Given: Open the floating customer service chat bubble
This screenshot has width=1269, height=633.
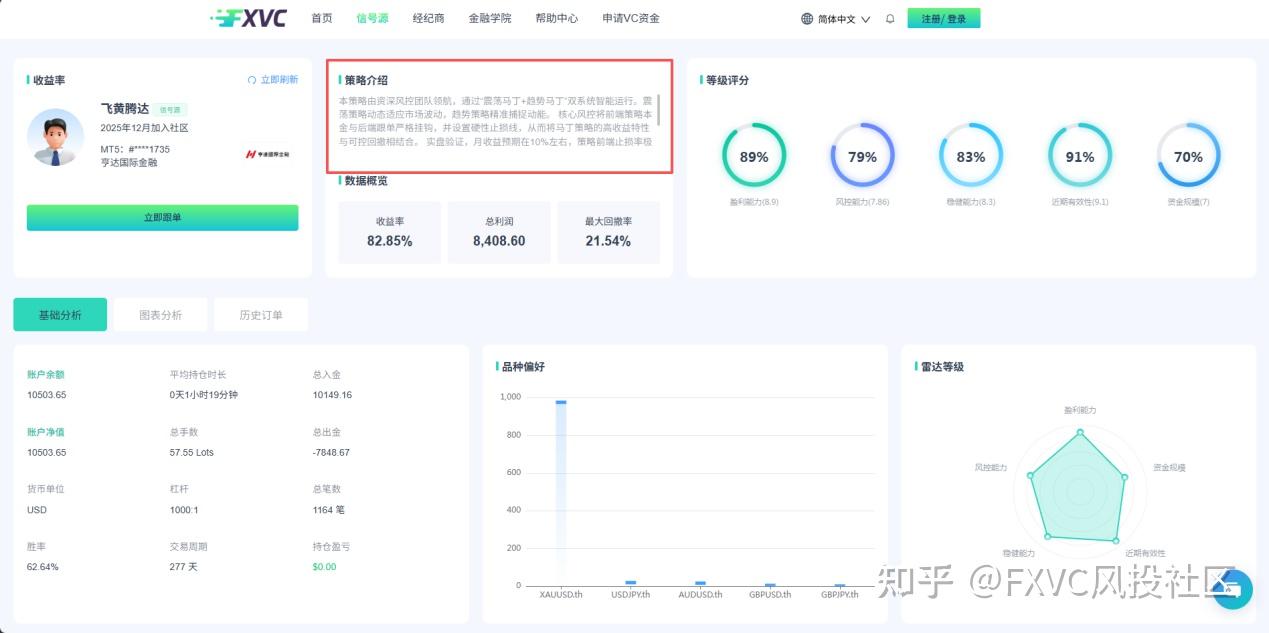Looking at the screenshot, I should [1234, 589].
